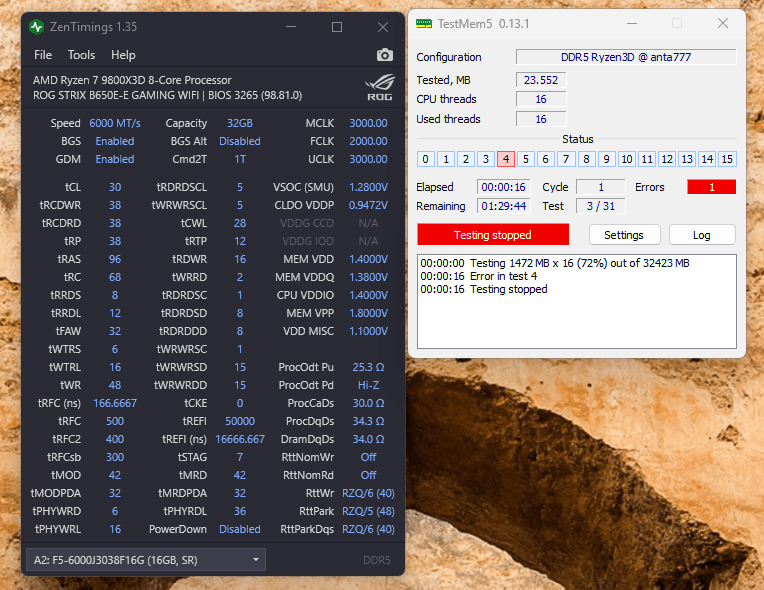Click the GDM Enabled value

click(115, 159)
